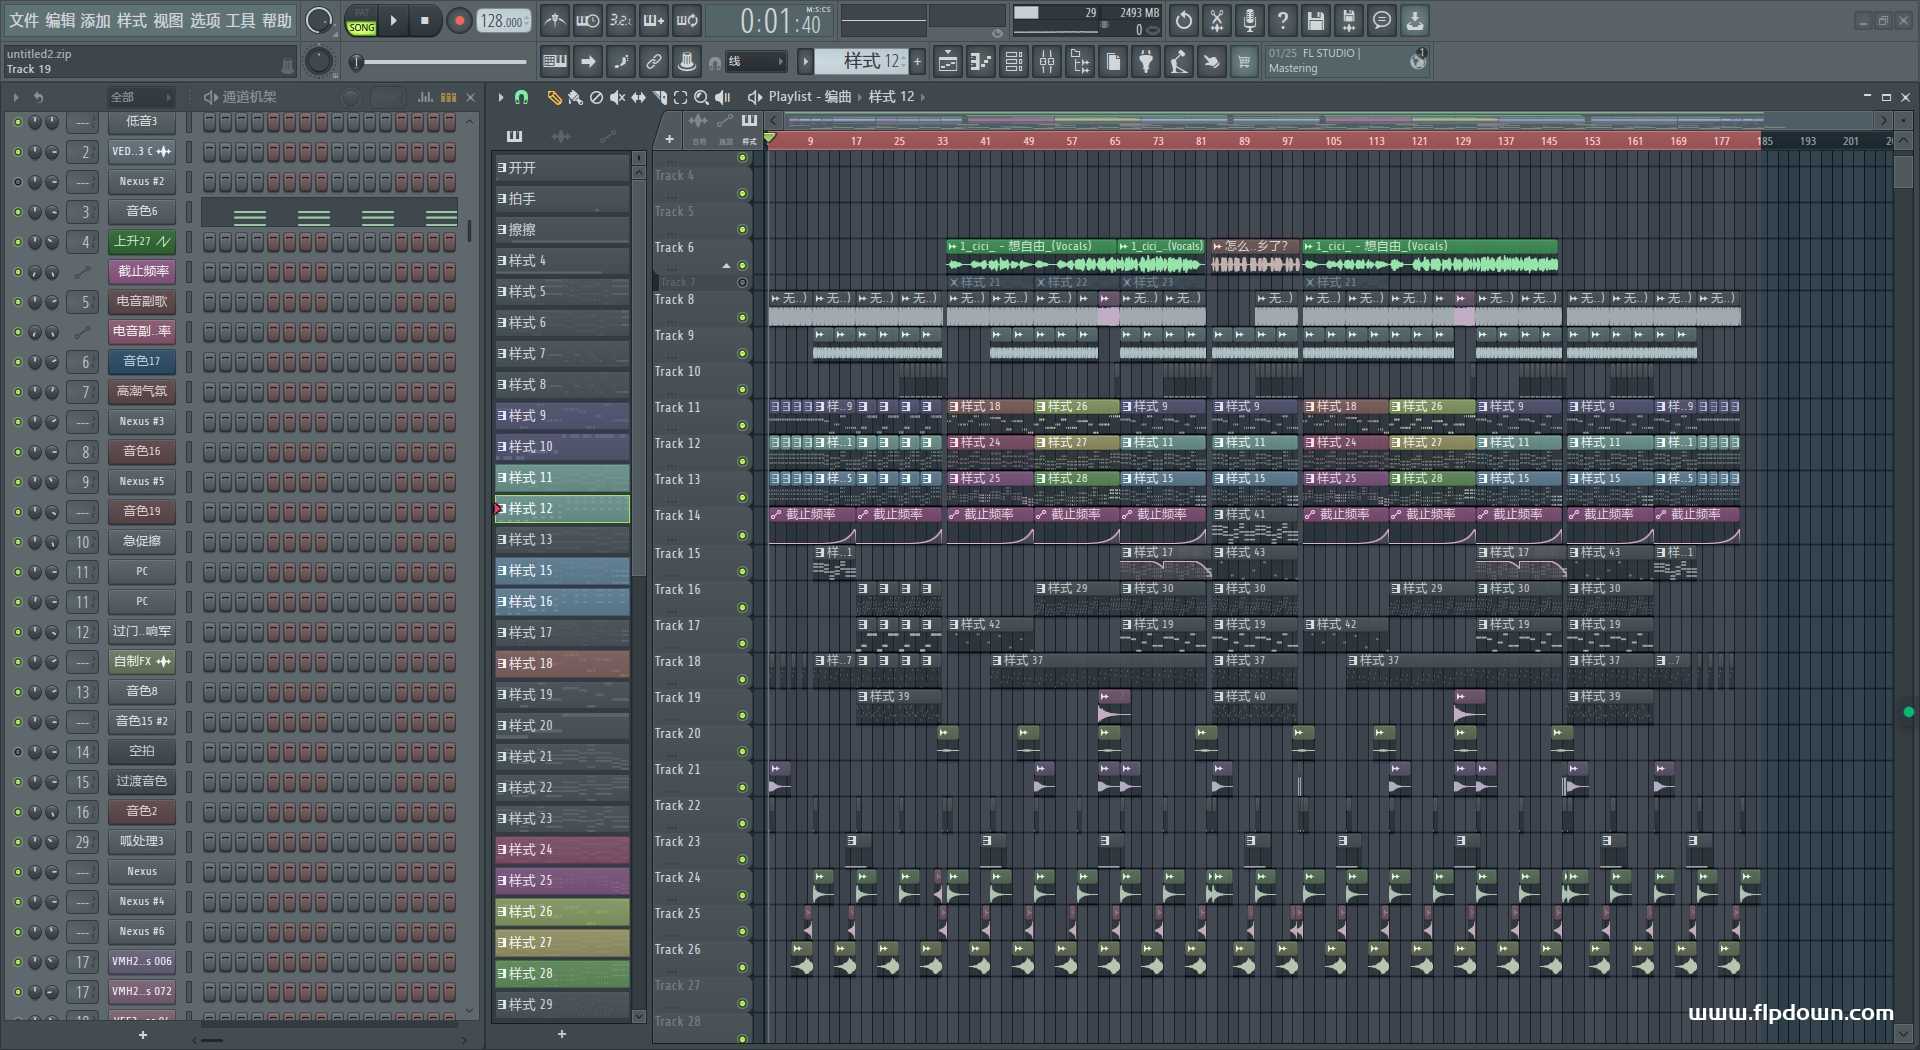Mute playlist Track 20 green LED
Screen dimensions: 1920x1050
point(742,751)
